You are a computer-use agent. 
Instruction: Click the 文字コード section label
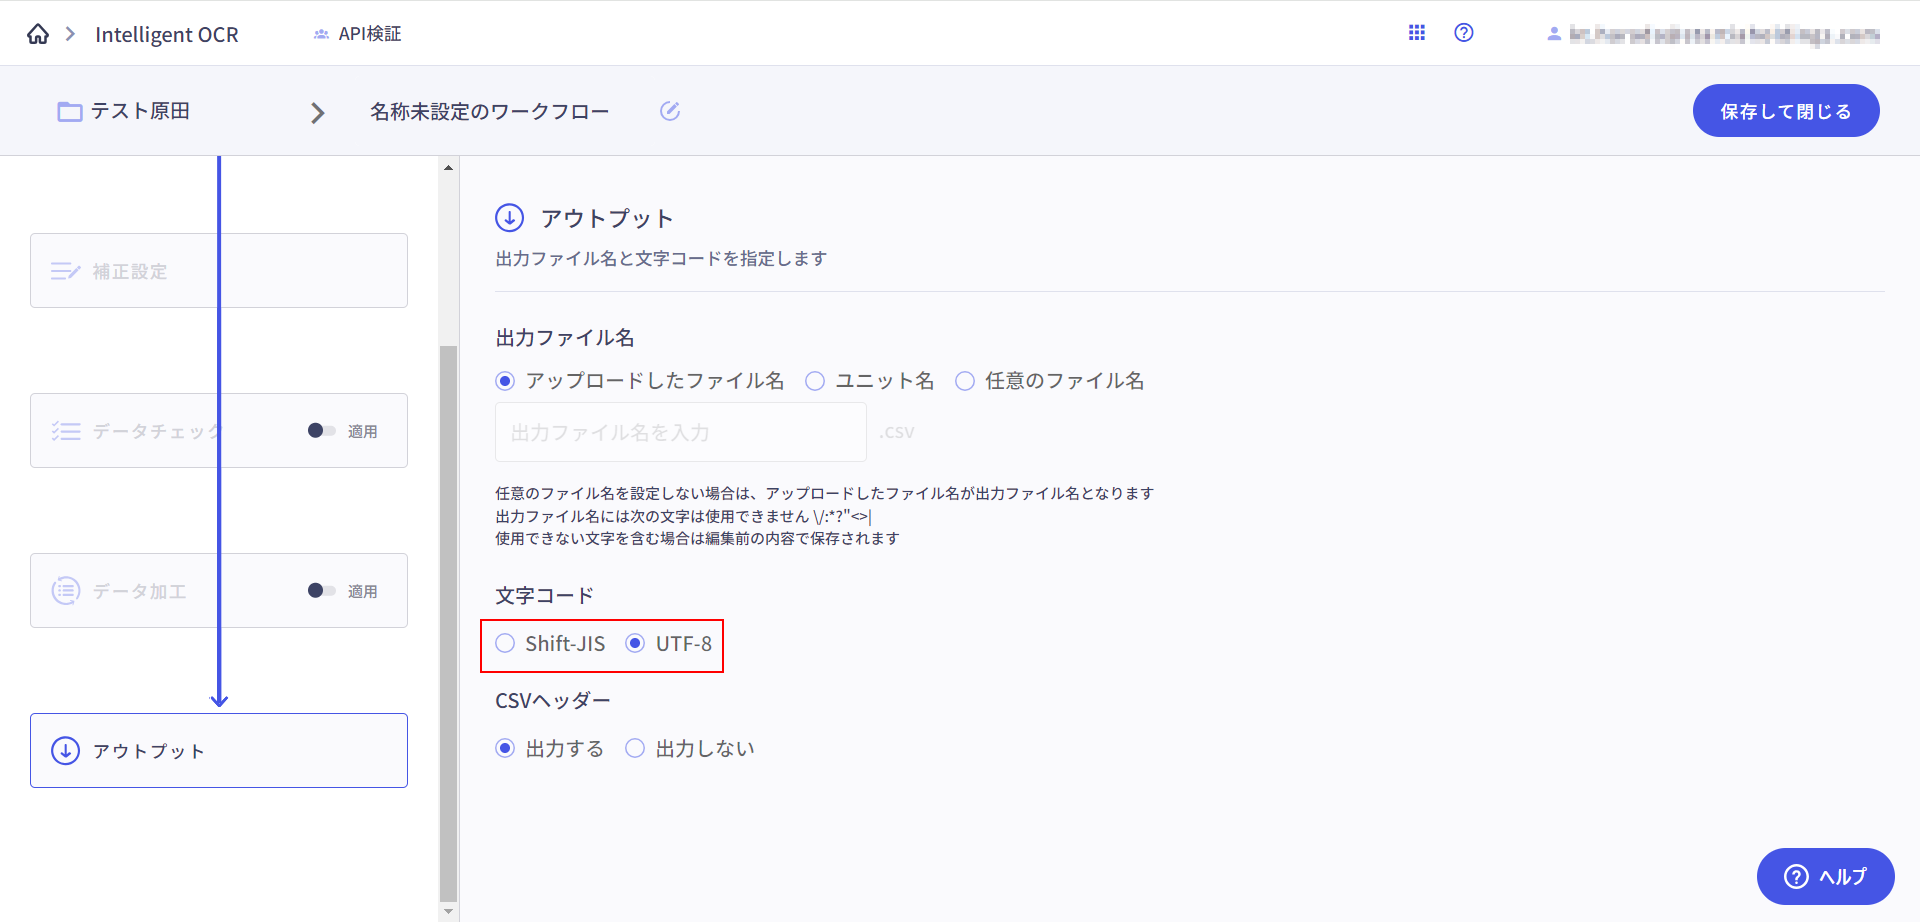point(545,596)
